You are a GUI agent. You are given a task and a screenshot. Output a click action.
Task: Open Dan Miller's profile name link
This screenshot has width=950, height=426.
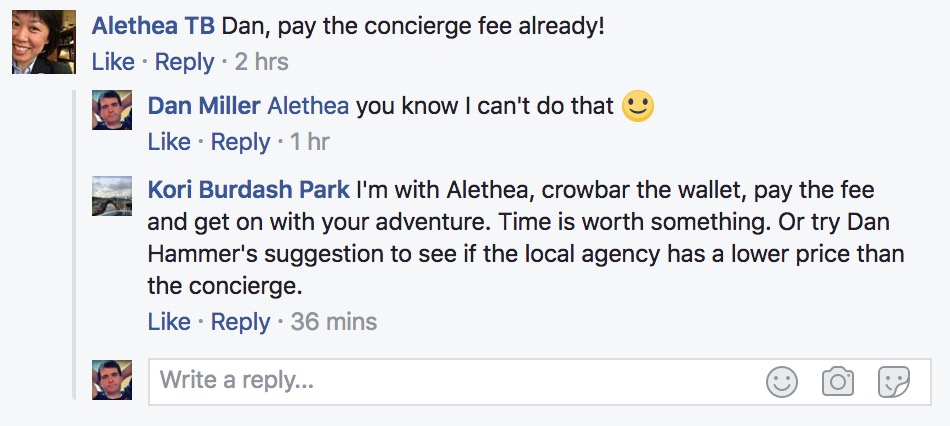pos(203,106)
